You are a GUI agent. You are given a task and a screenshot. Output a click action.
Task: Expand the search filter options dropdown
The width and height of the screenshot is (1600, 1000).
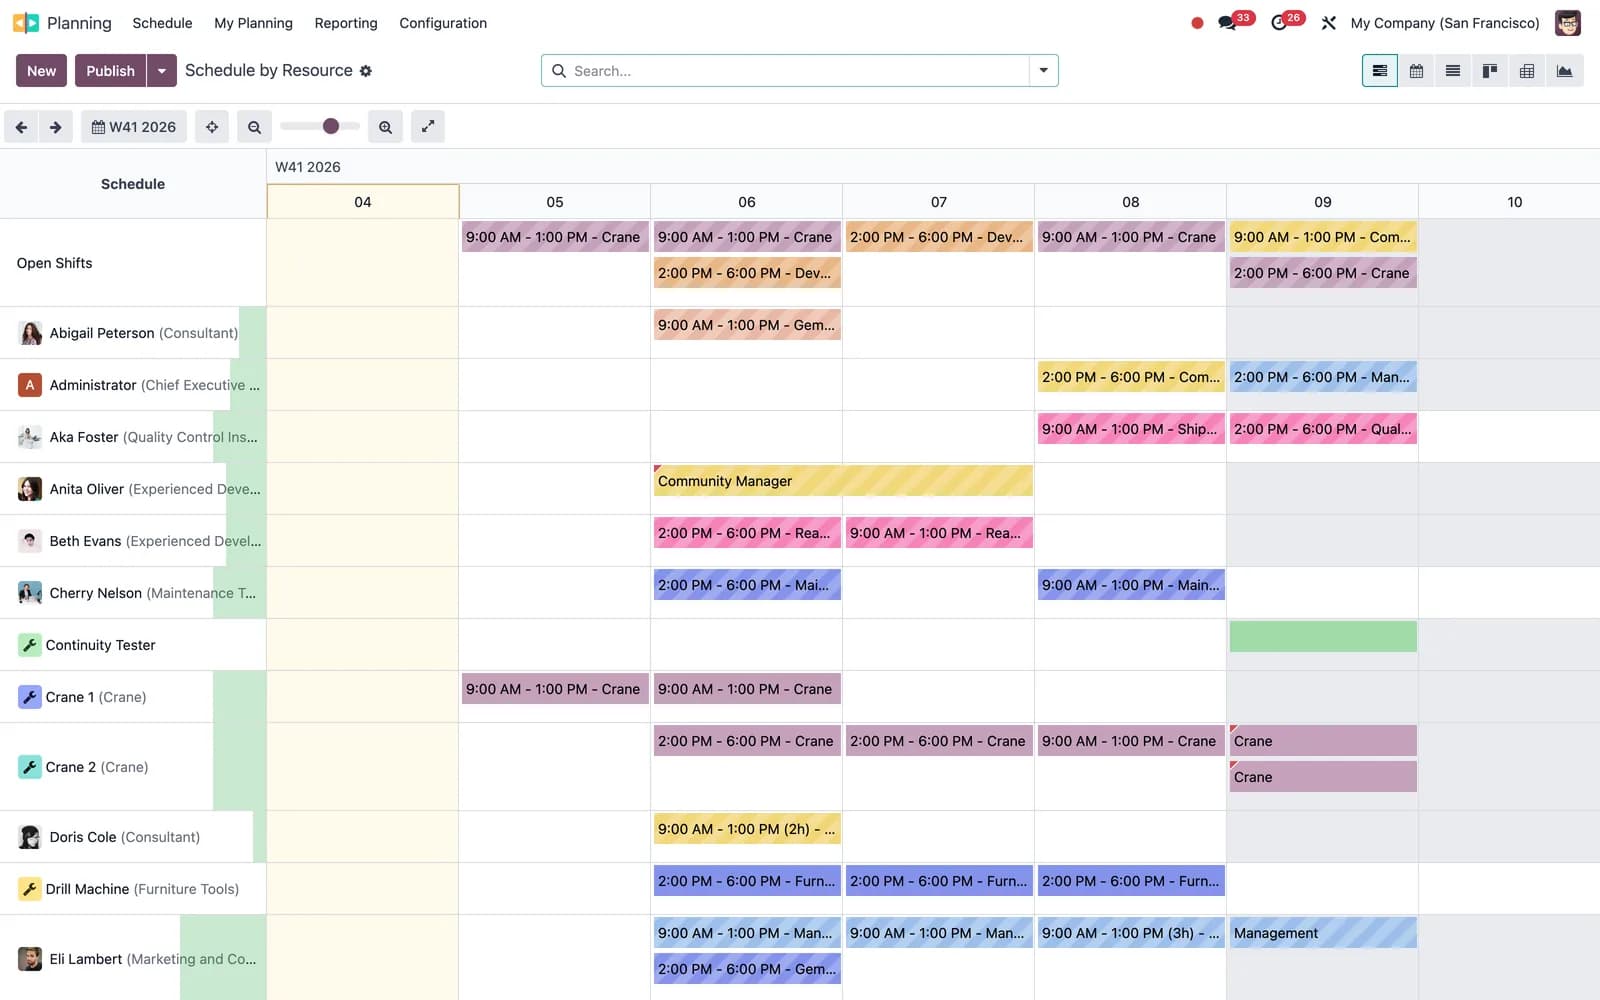click(1044, 71)
